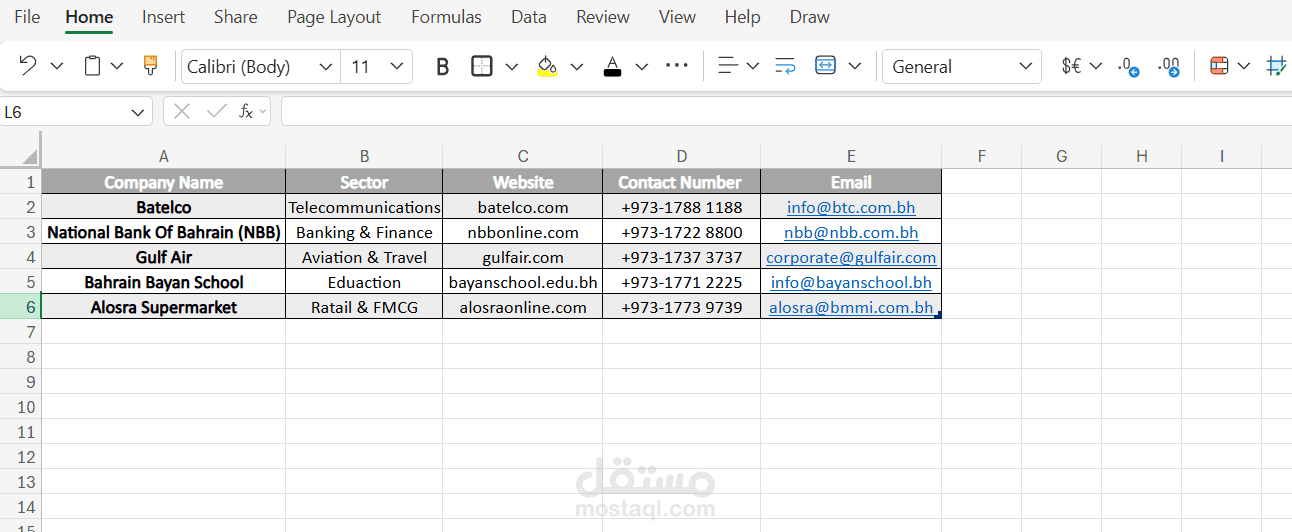This screenshot has height=532, width=1292.
Task: Expand the Conditional Formatting arrow
Action: click(x=1244, y=66)
